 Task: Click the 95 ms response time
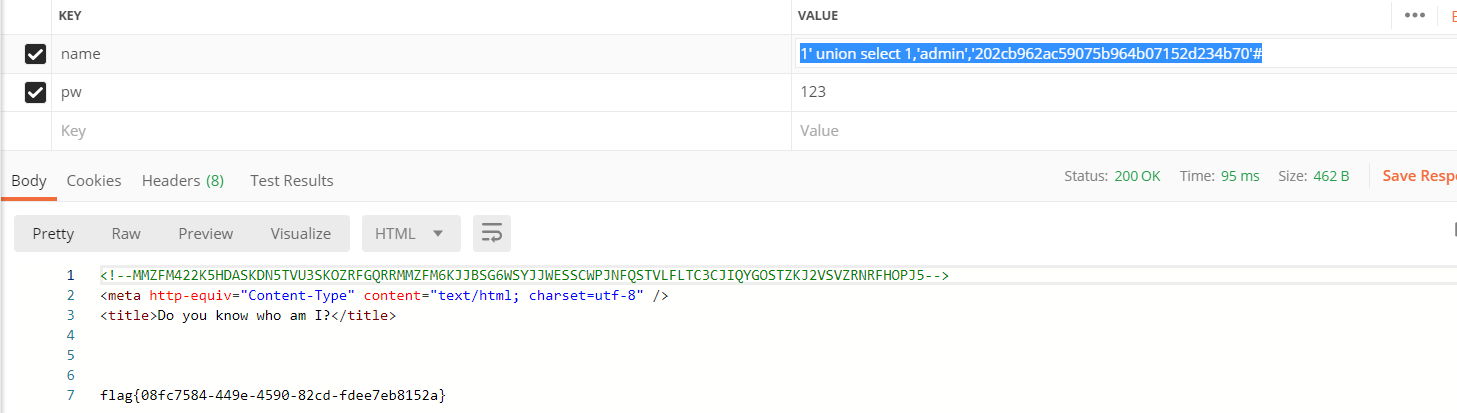1240,176
